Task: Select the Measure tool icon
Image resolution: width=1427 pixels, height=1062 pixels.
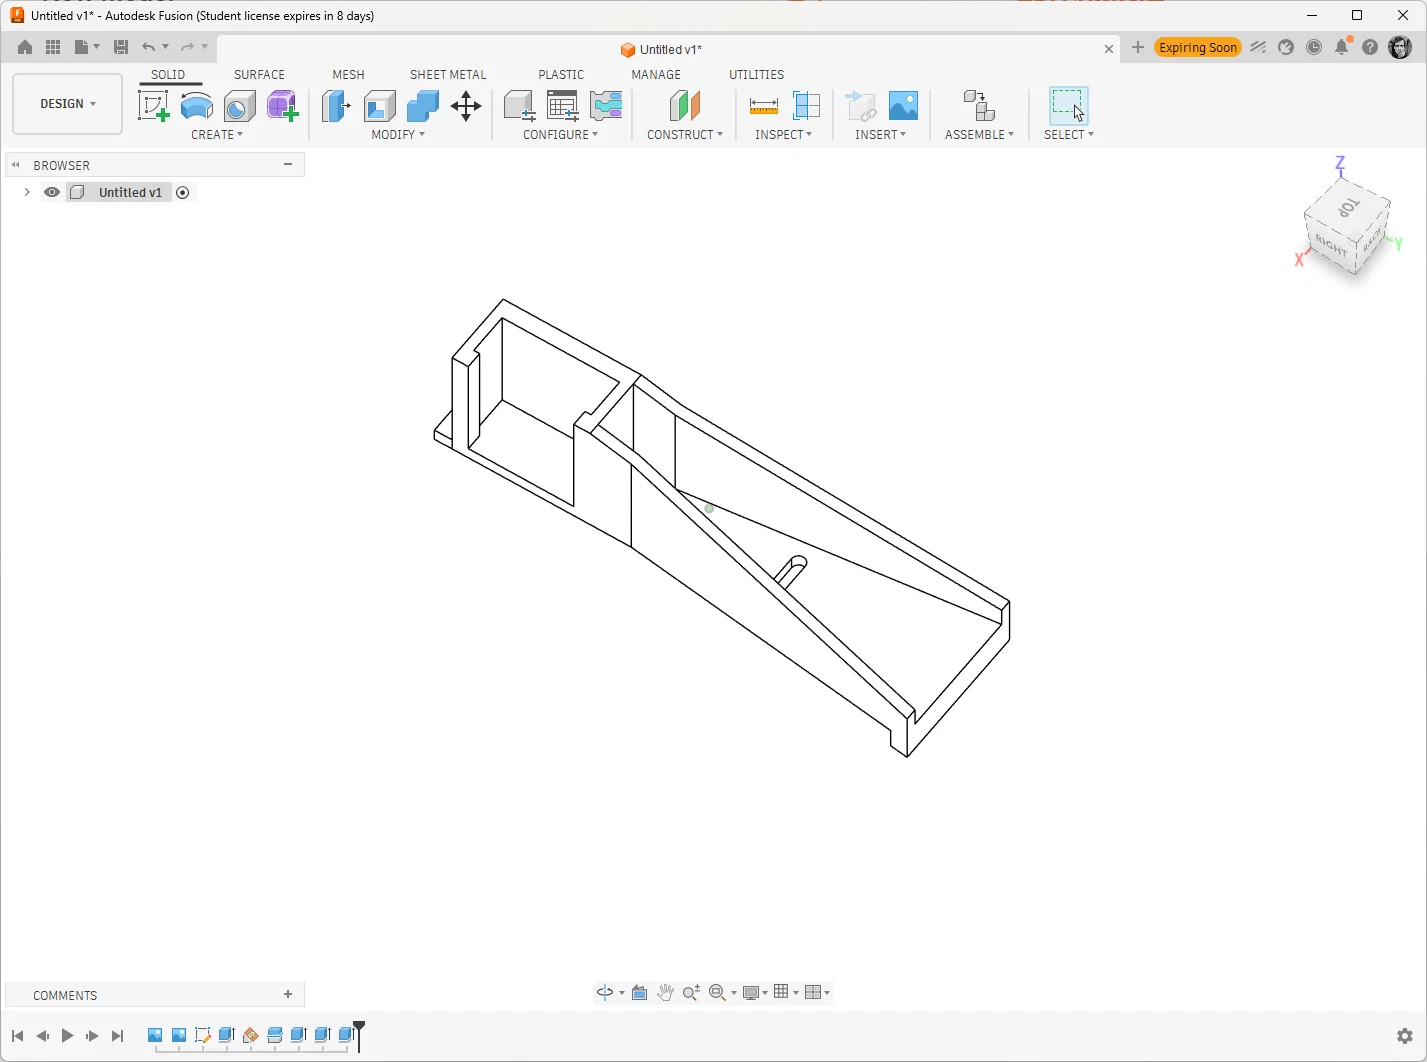Action: pos(763,106)
